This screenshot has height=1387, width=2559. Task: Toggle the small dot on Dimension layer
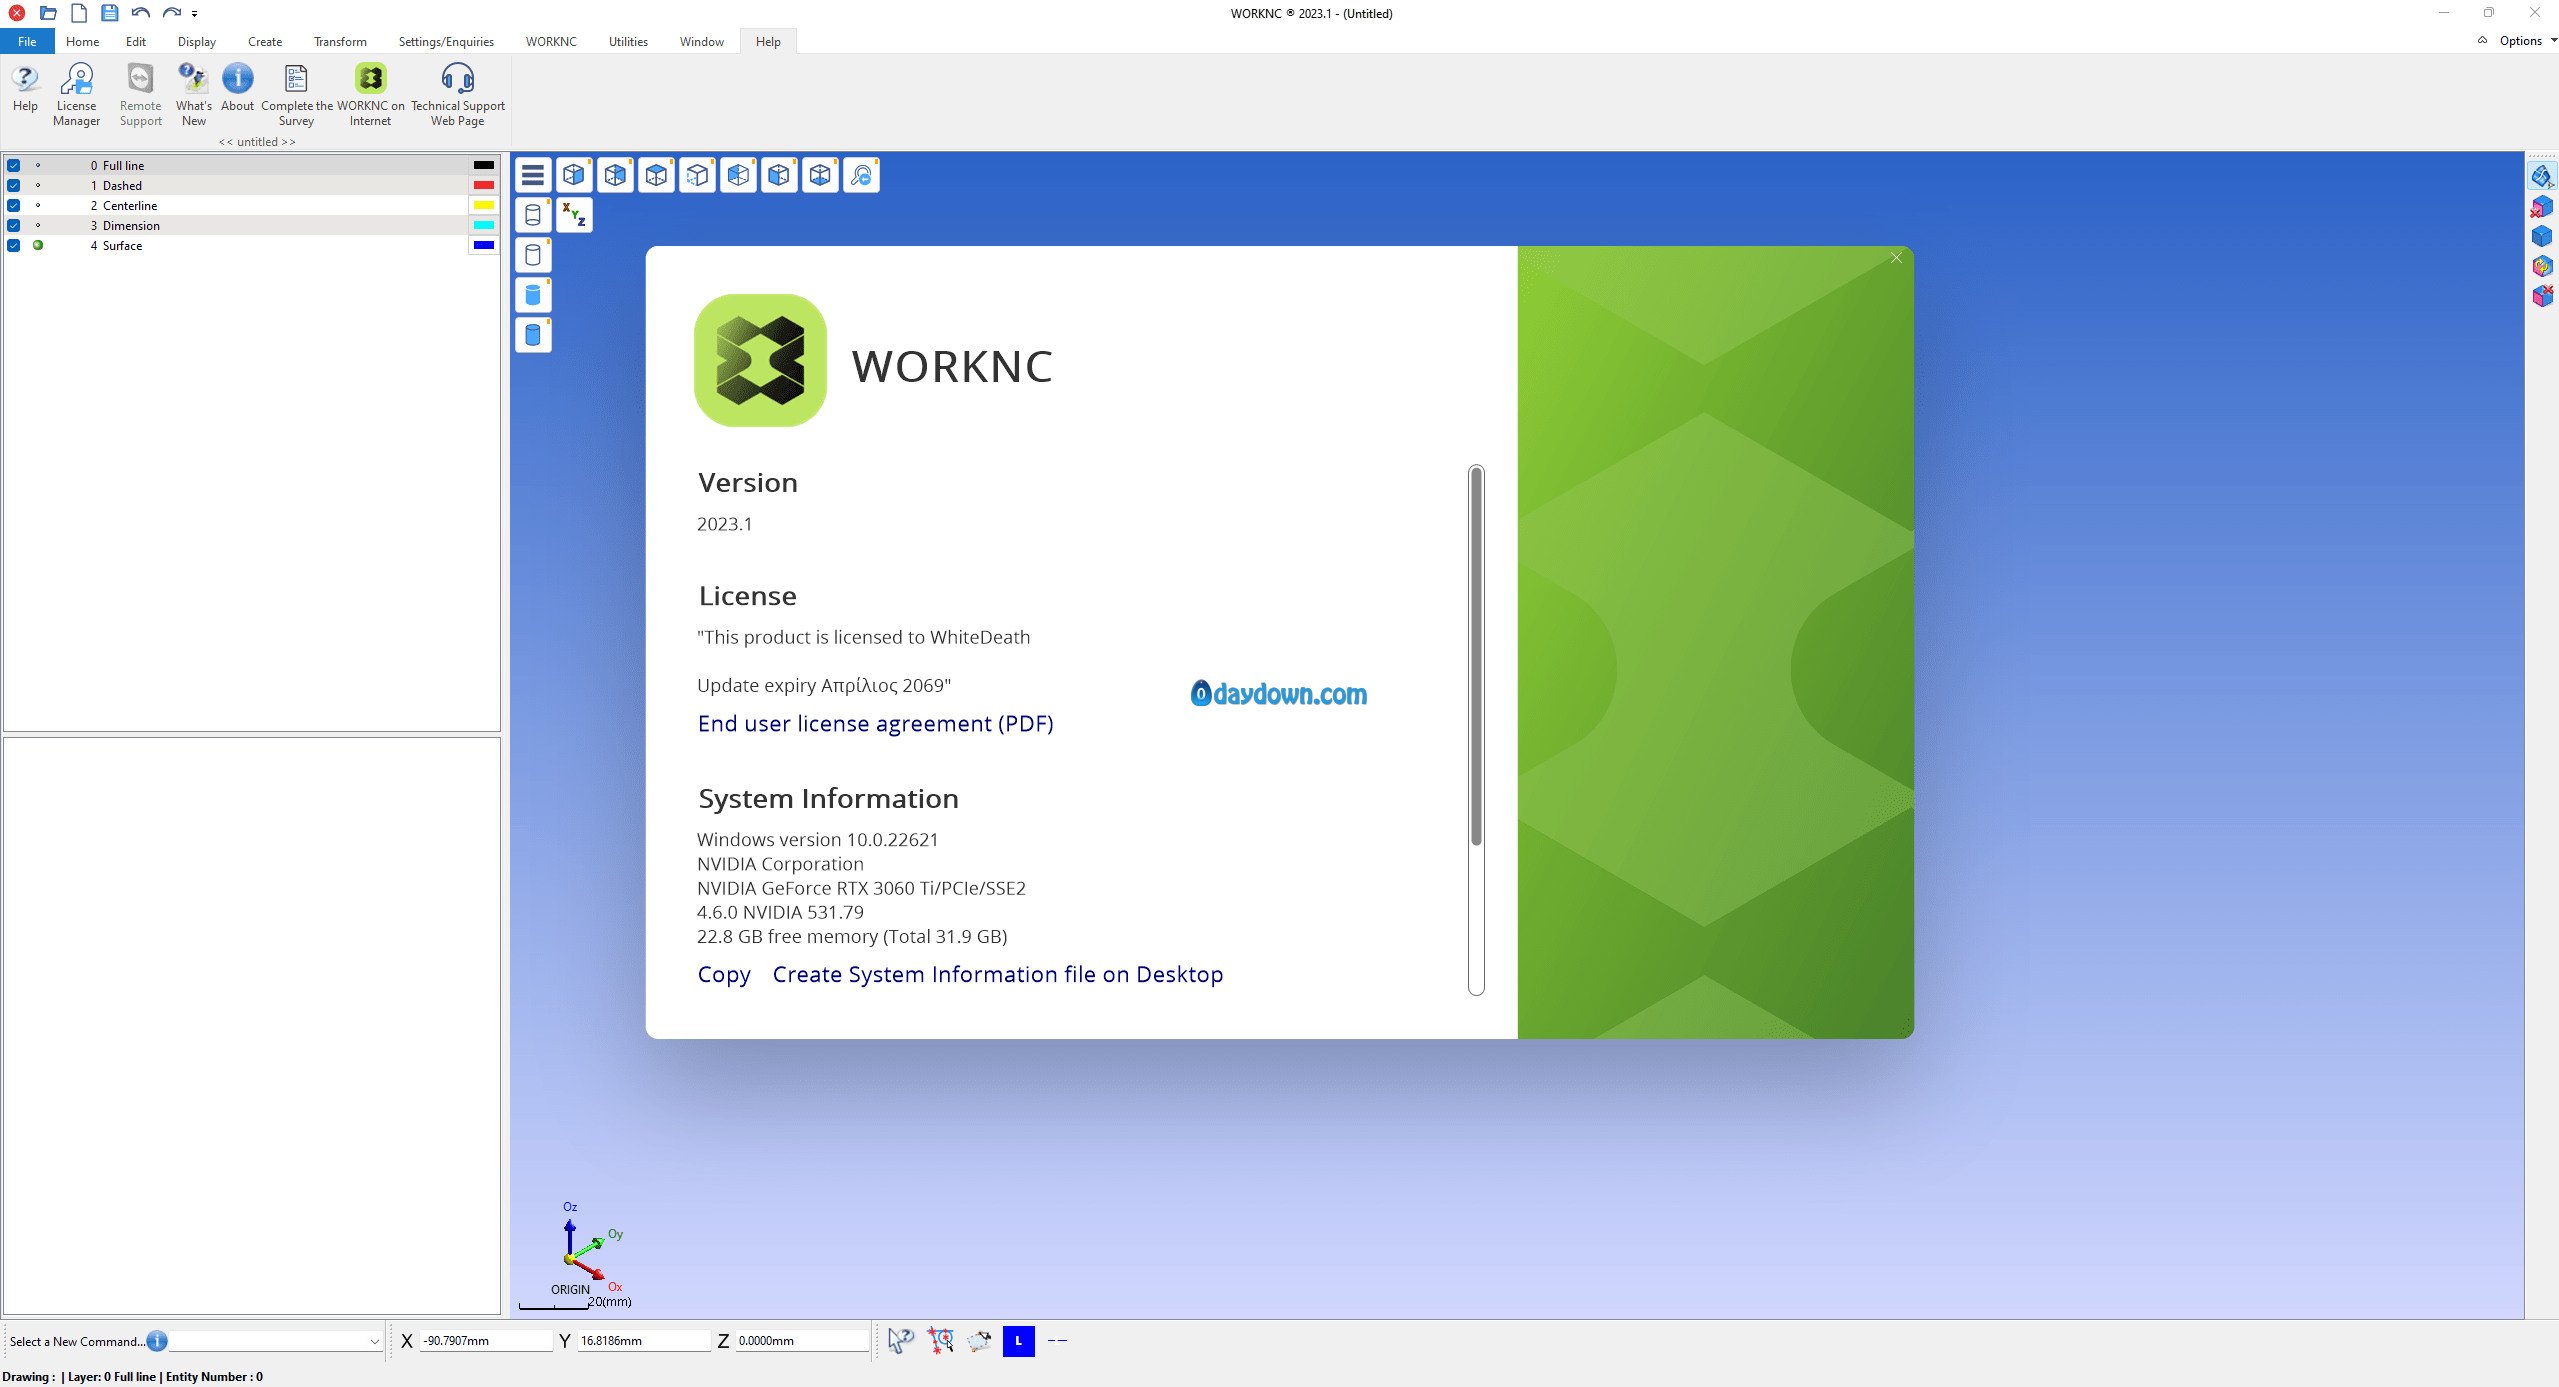click(38, 225)
